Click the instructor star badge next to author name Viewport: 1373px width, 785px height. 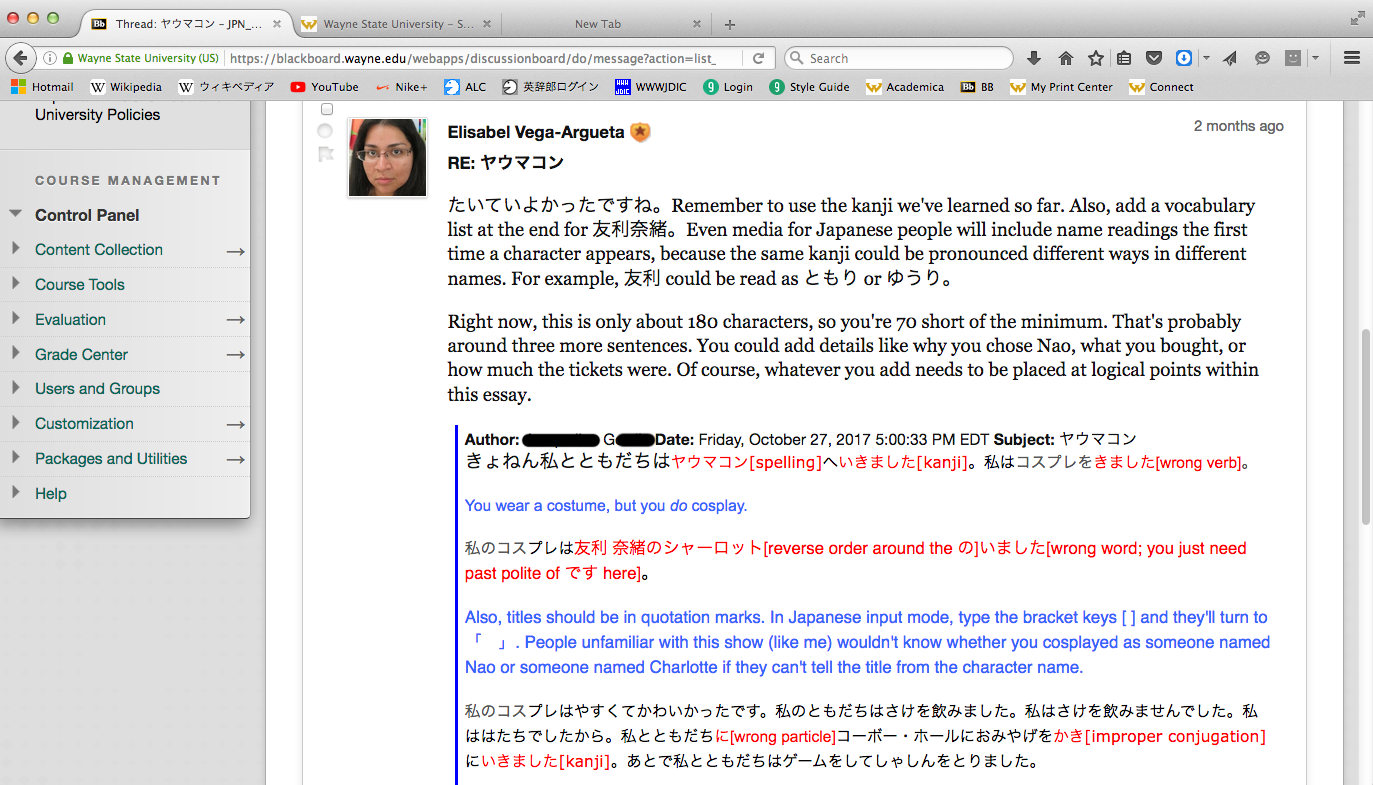[x=640, y=132]
